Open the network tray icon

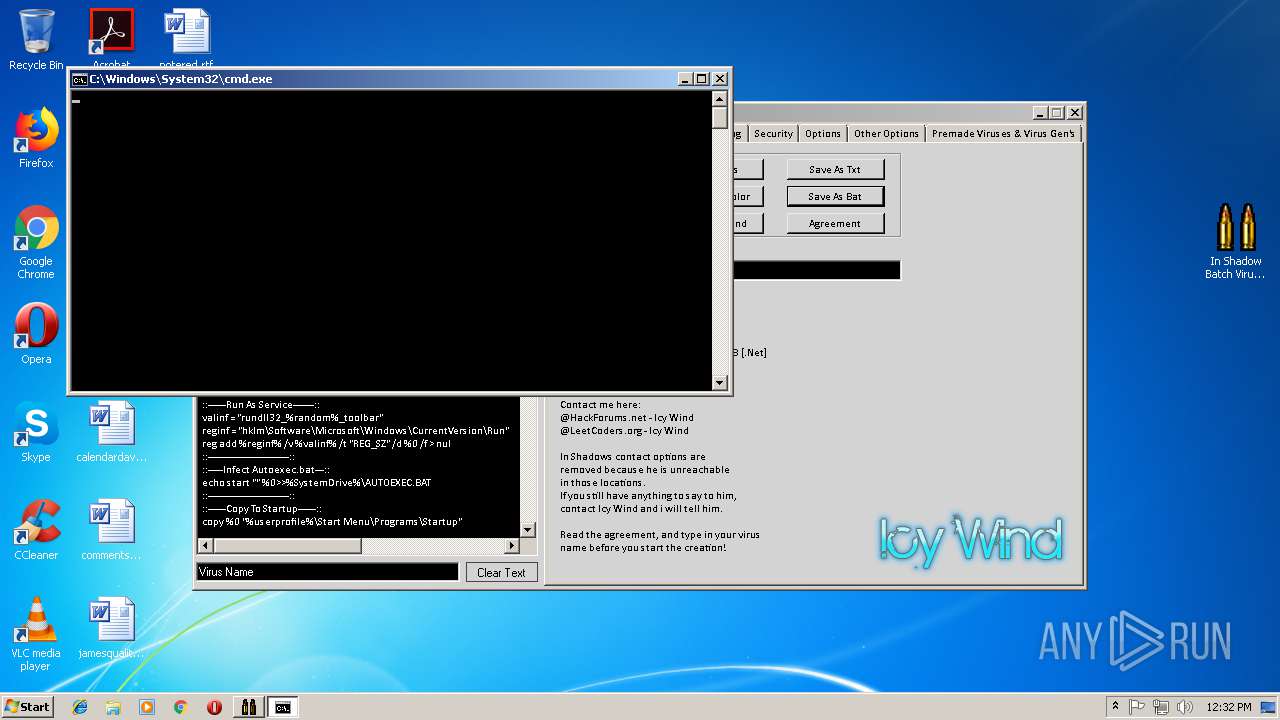point(1161,707)
